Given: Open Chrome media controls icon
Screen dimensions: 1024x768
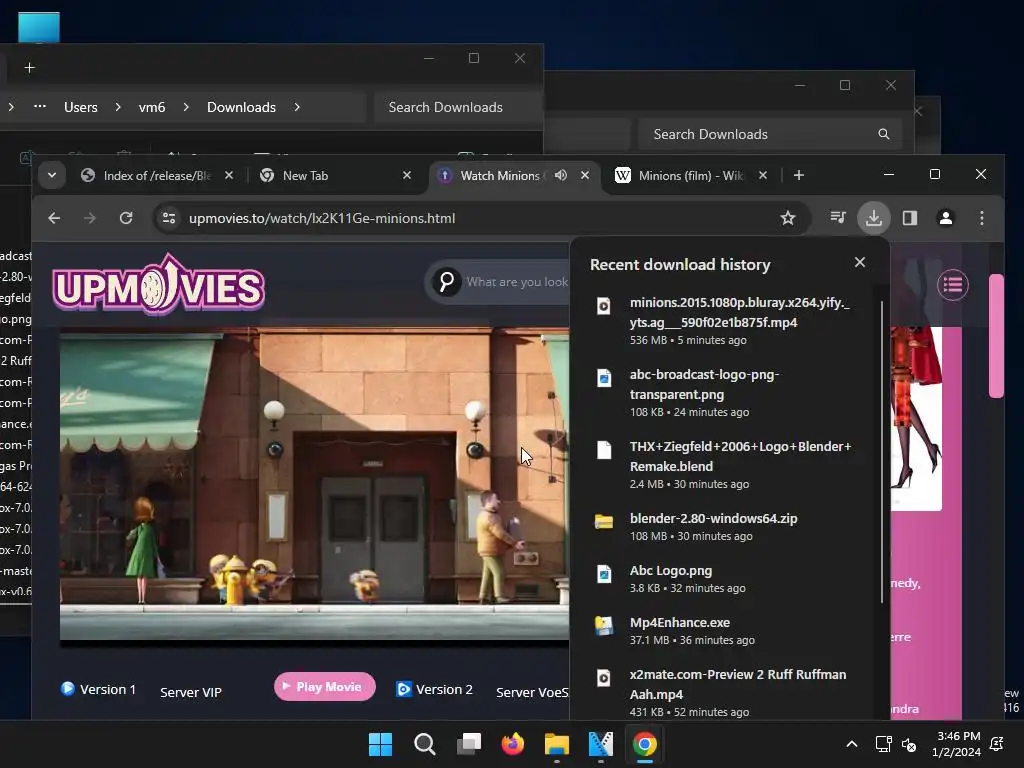Looking at the screenshot, I should tap(838, 218).
